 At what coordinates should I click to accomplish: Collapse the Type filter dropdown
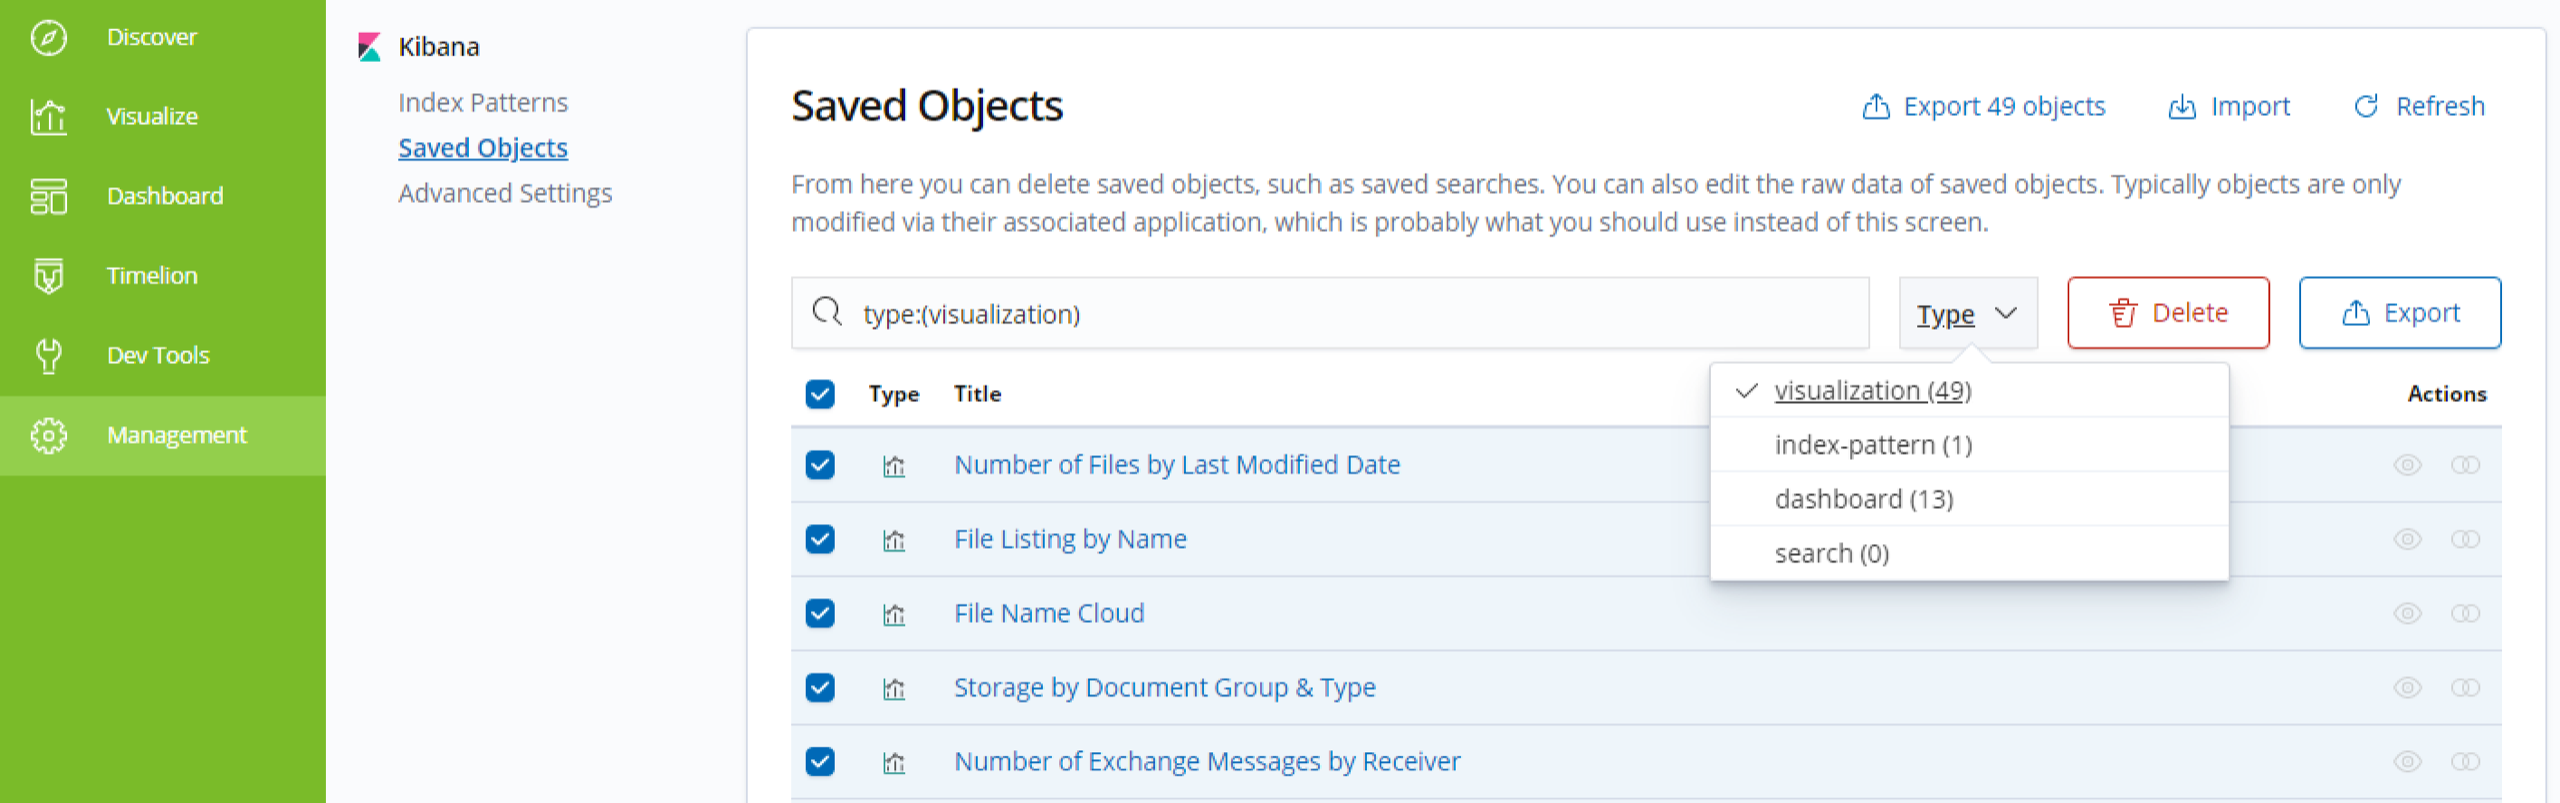click(1966, 314)
